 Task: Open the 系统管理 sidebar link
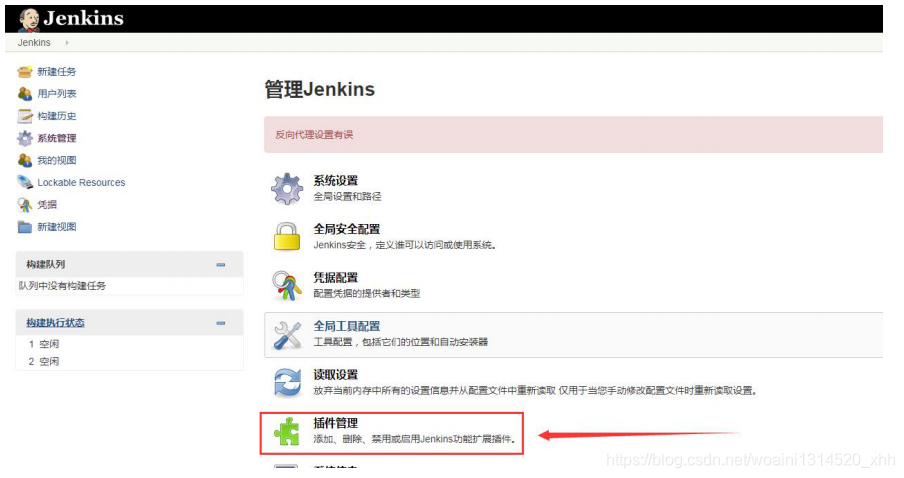tap(56, 138)
